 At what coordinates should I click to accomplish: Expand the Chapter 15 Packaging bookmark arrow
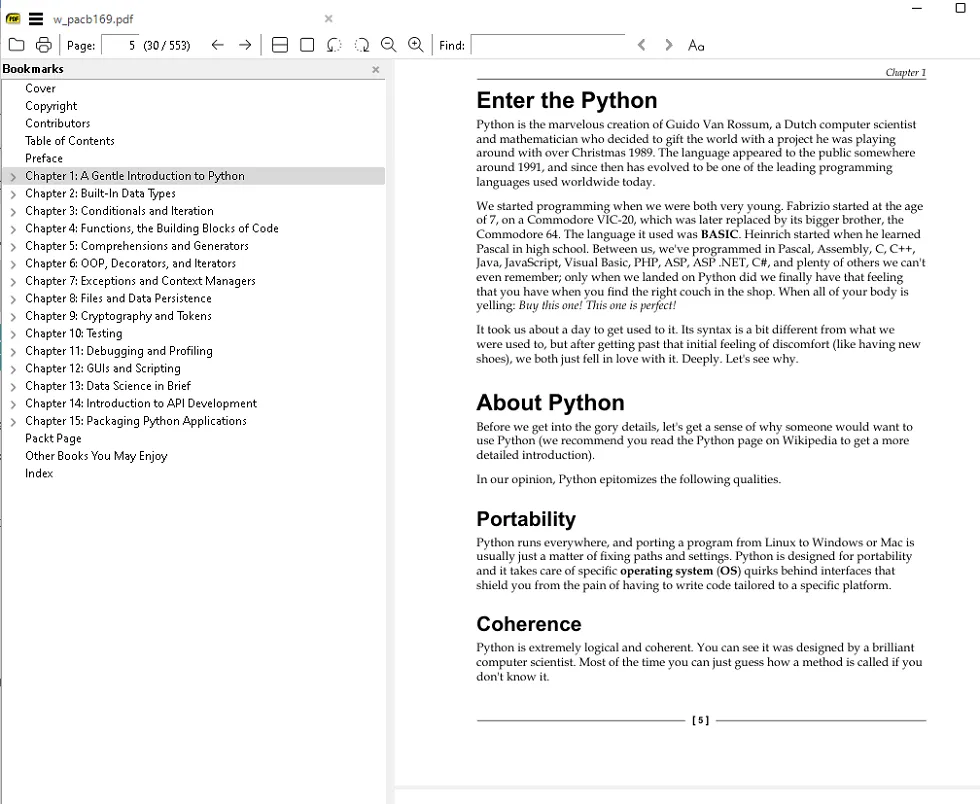(13, 422)
